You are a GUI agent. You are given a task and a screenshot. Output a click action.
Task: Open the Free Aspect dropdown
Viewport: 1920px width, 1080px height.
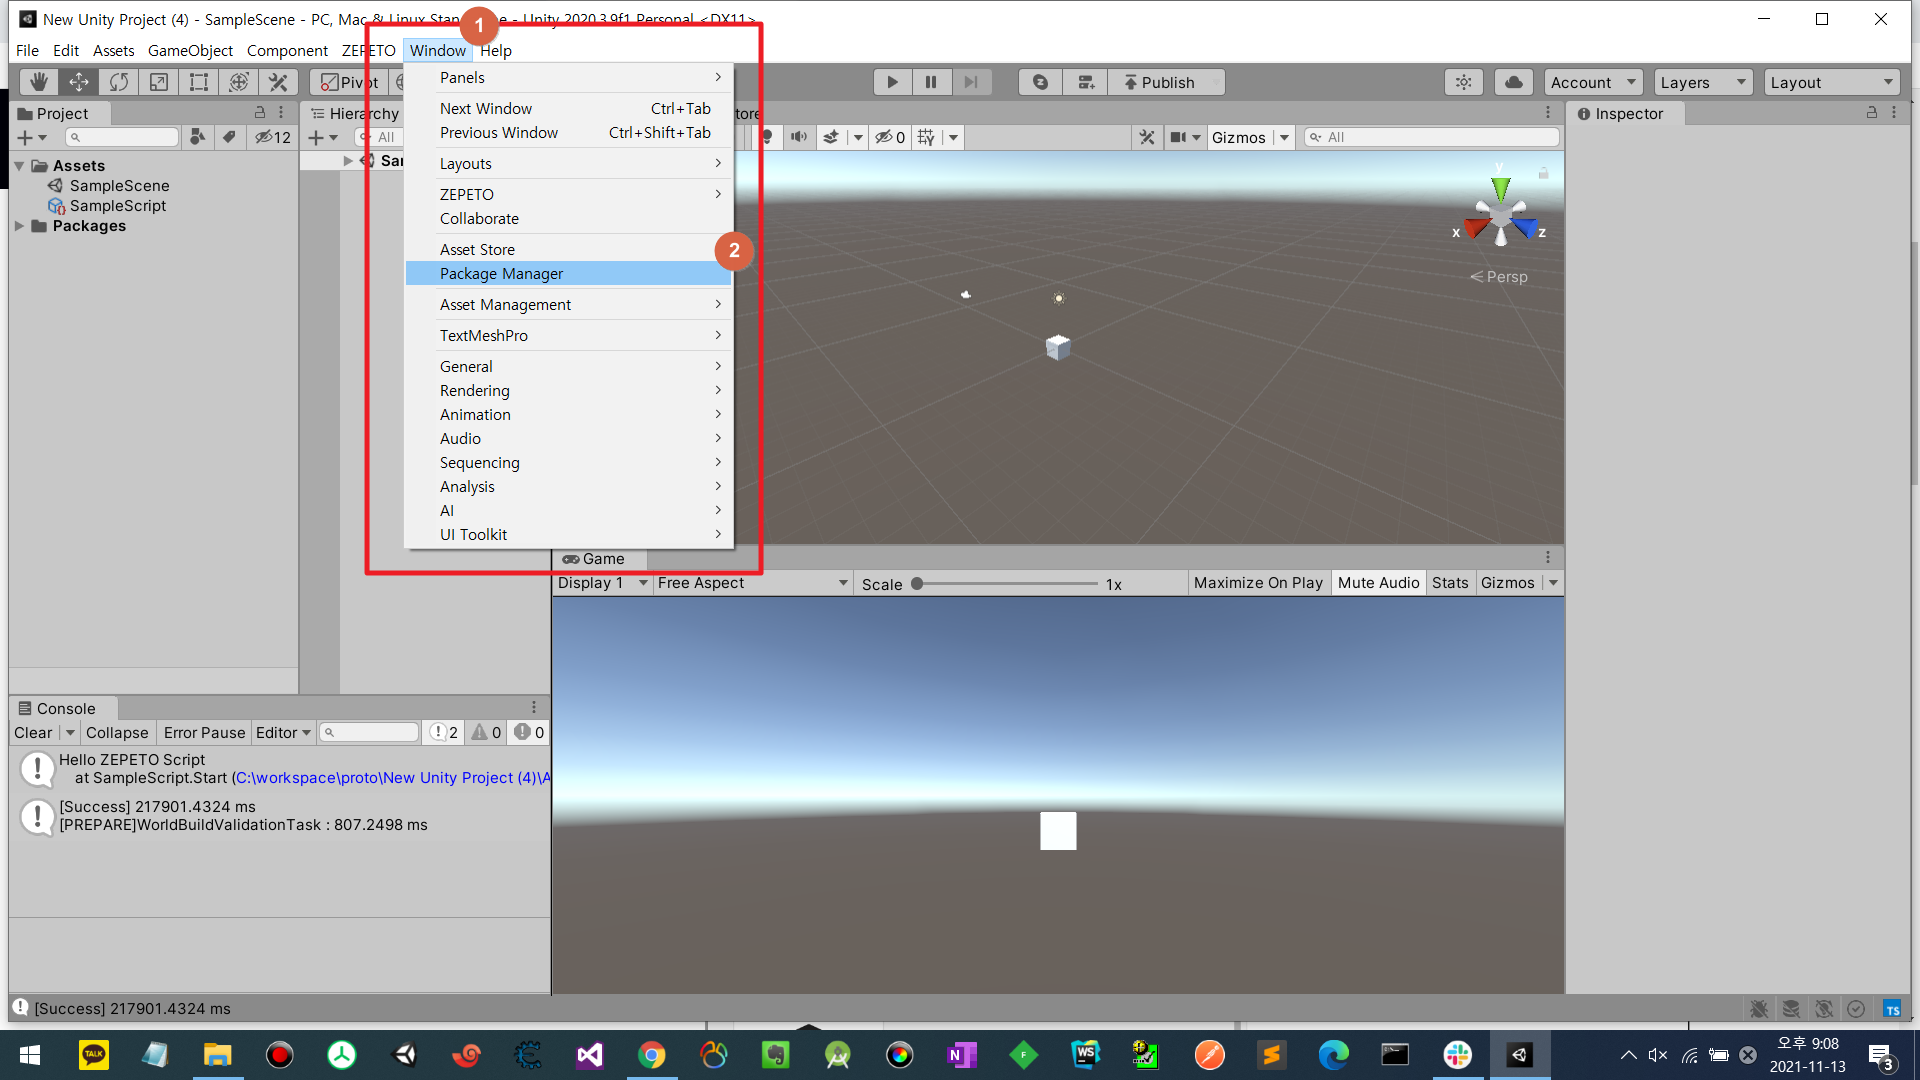(x=752, y=583)
